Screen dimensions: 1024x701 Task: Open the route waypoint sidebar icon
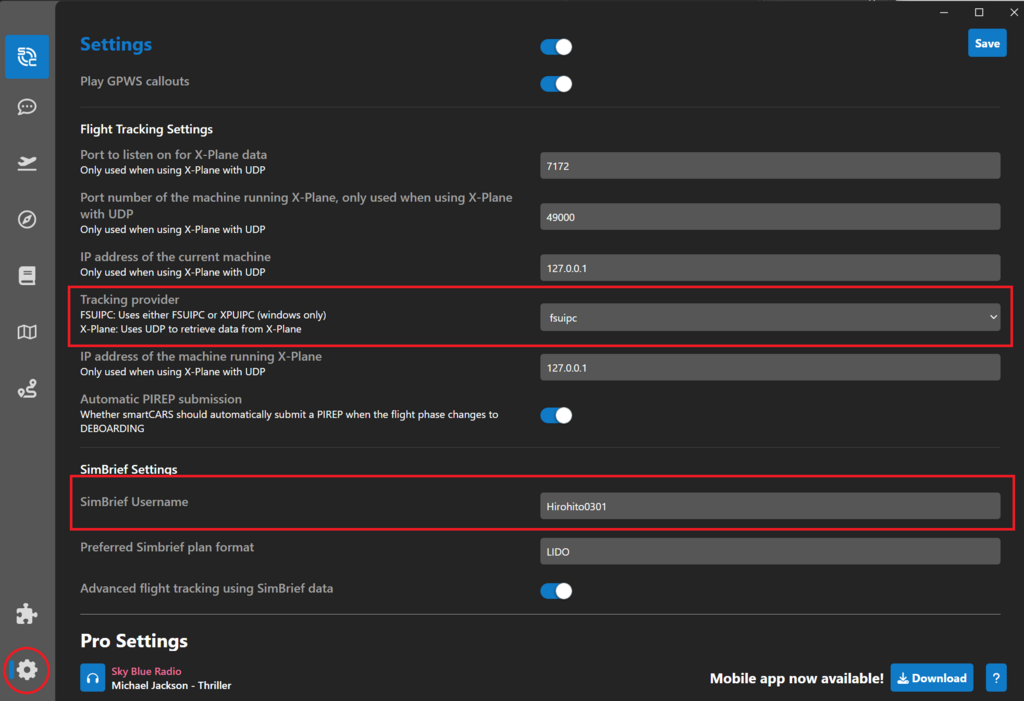click(27, 389)
